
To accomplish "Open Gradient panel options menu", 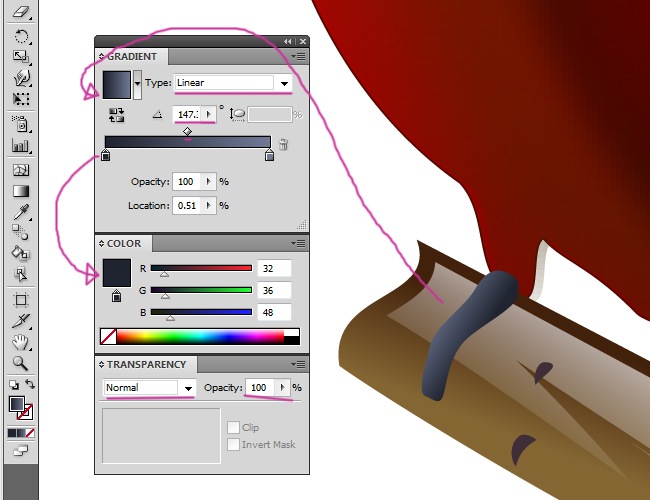I will [298, 56].
